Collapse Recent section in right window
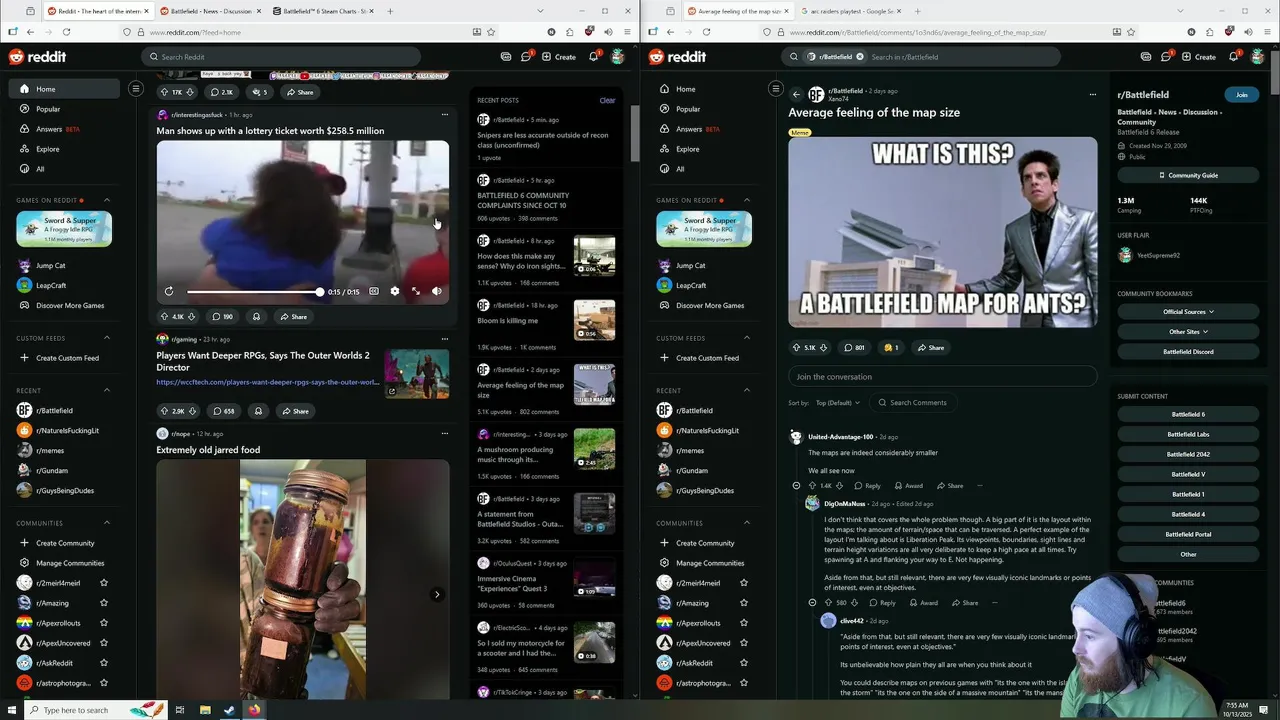1280x720 pixels. tap(747, 390)
